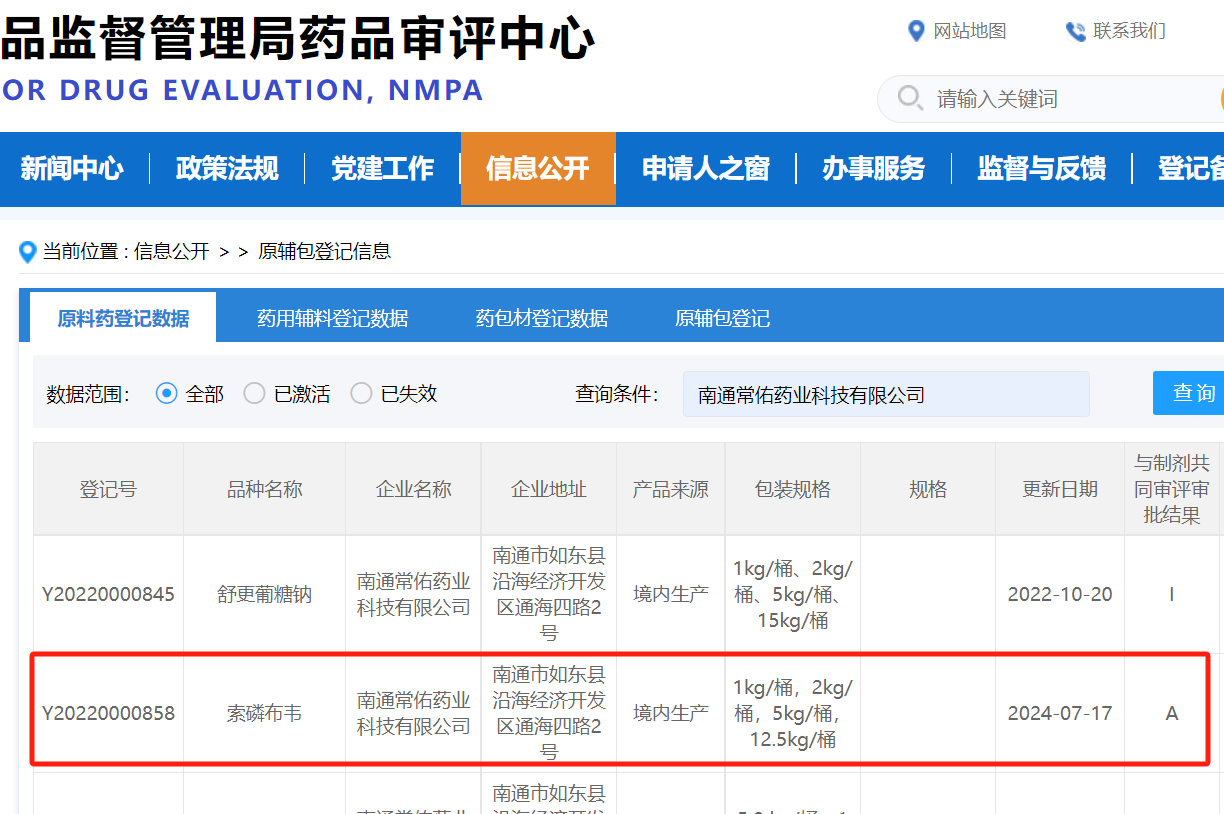Image resolution: width=1224 pixels, height=814 pixels.
Task: Open the 监督与反馈 section
Action: click(x=1041, y=170)
